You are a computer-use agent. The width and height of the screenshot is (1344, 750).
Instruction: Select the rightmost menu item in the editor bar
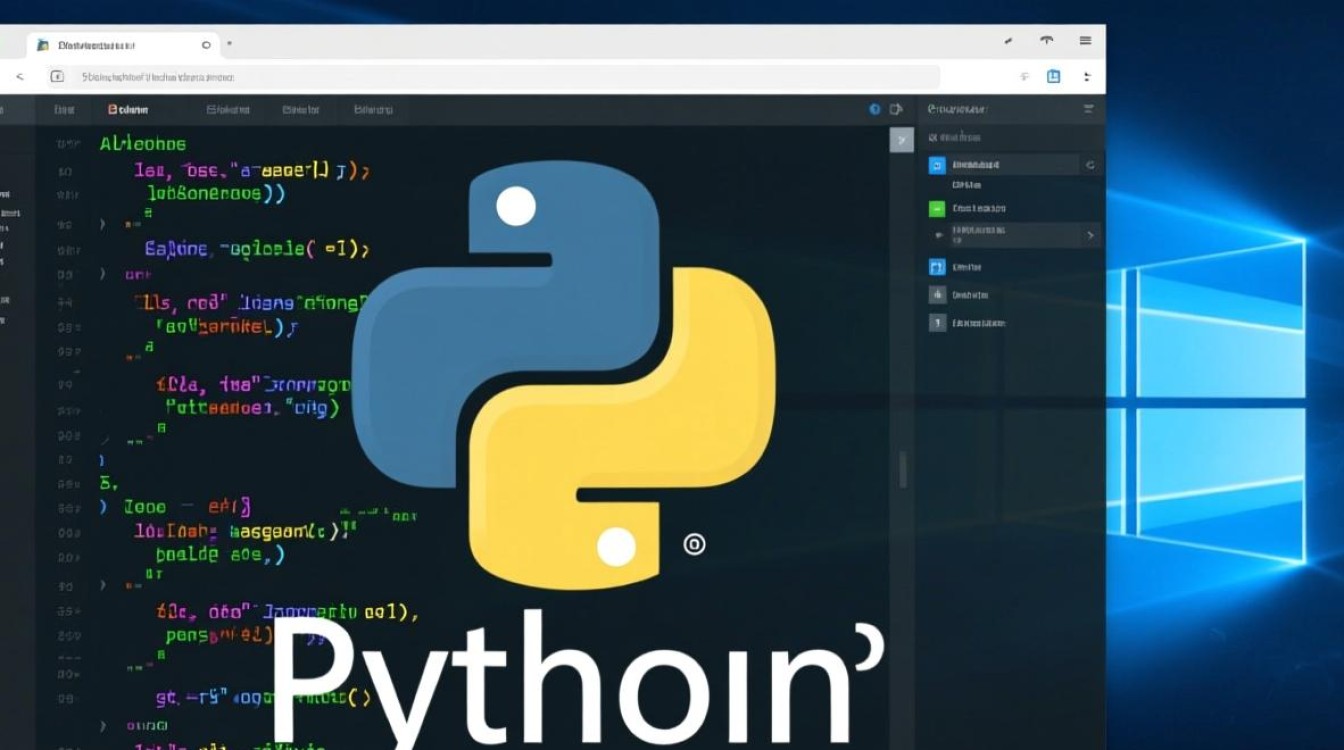(x=372, y=110)
